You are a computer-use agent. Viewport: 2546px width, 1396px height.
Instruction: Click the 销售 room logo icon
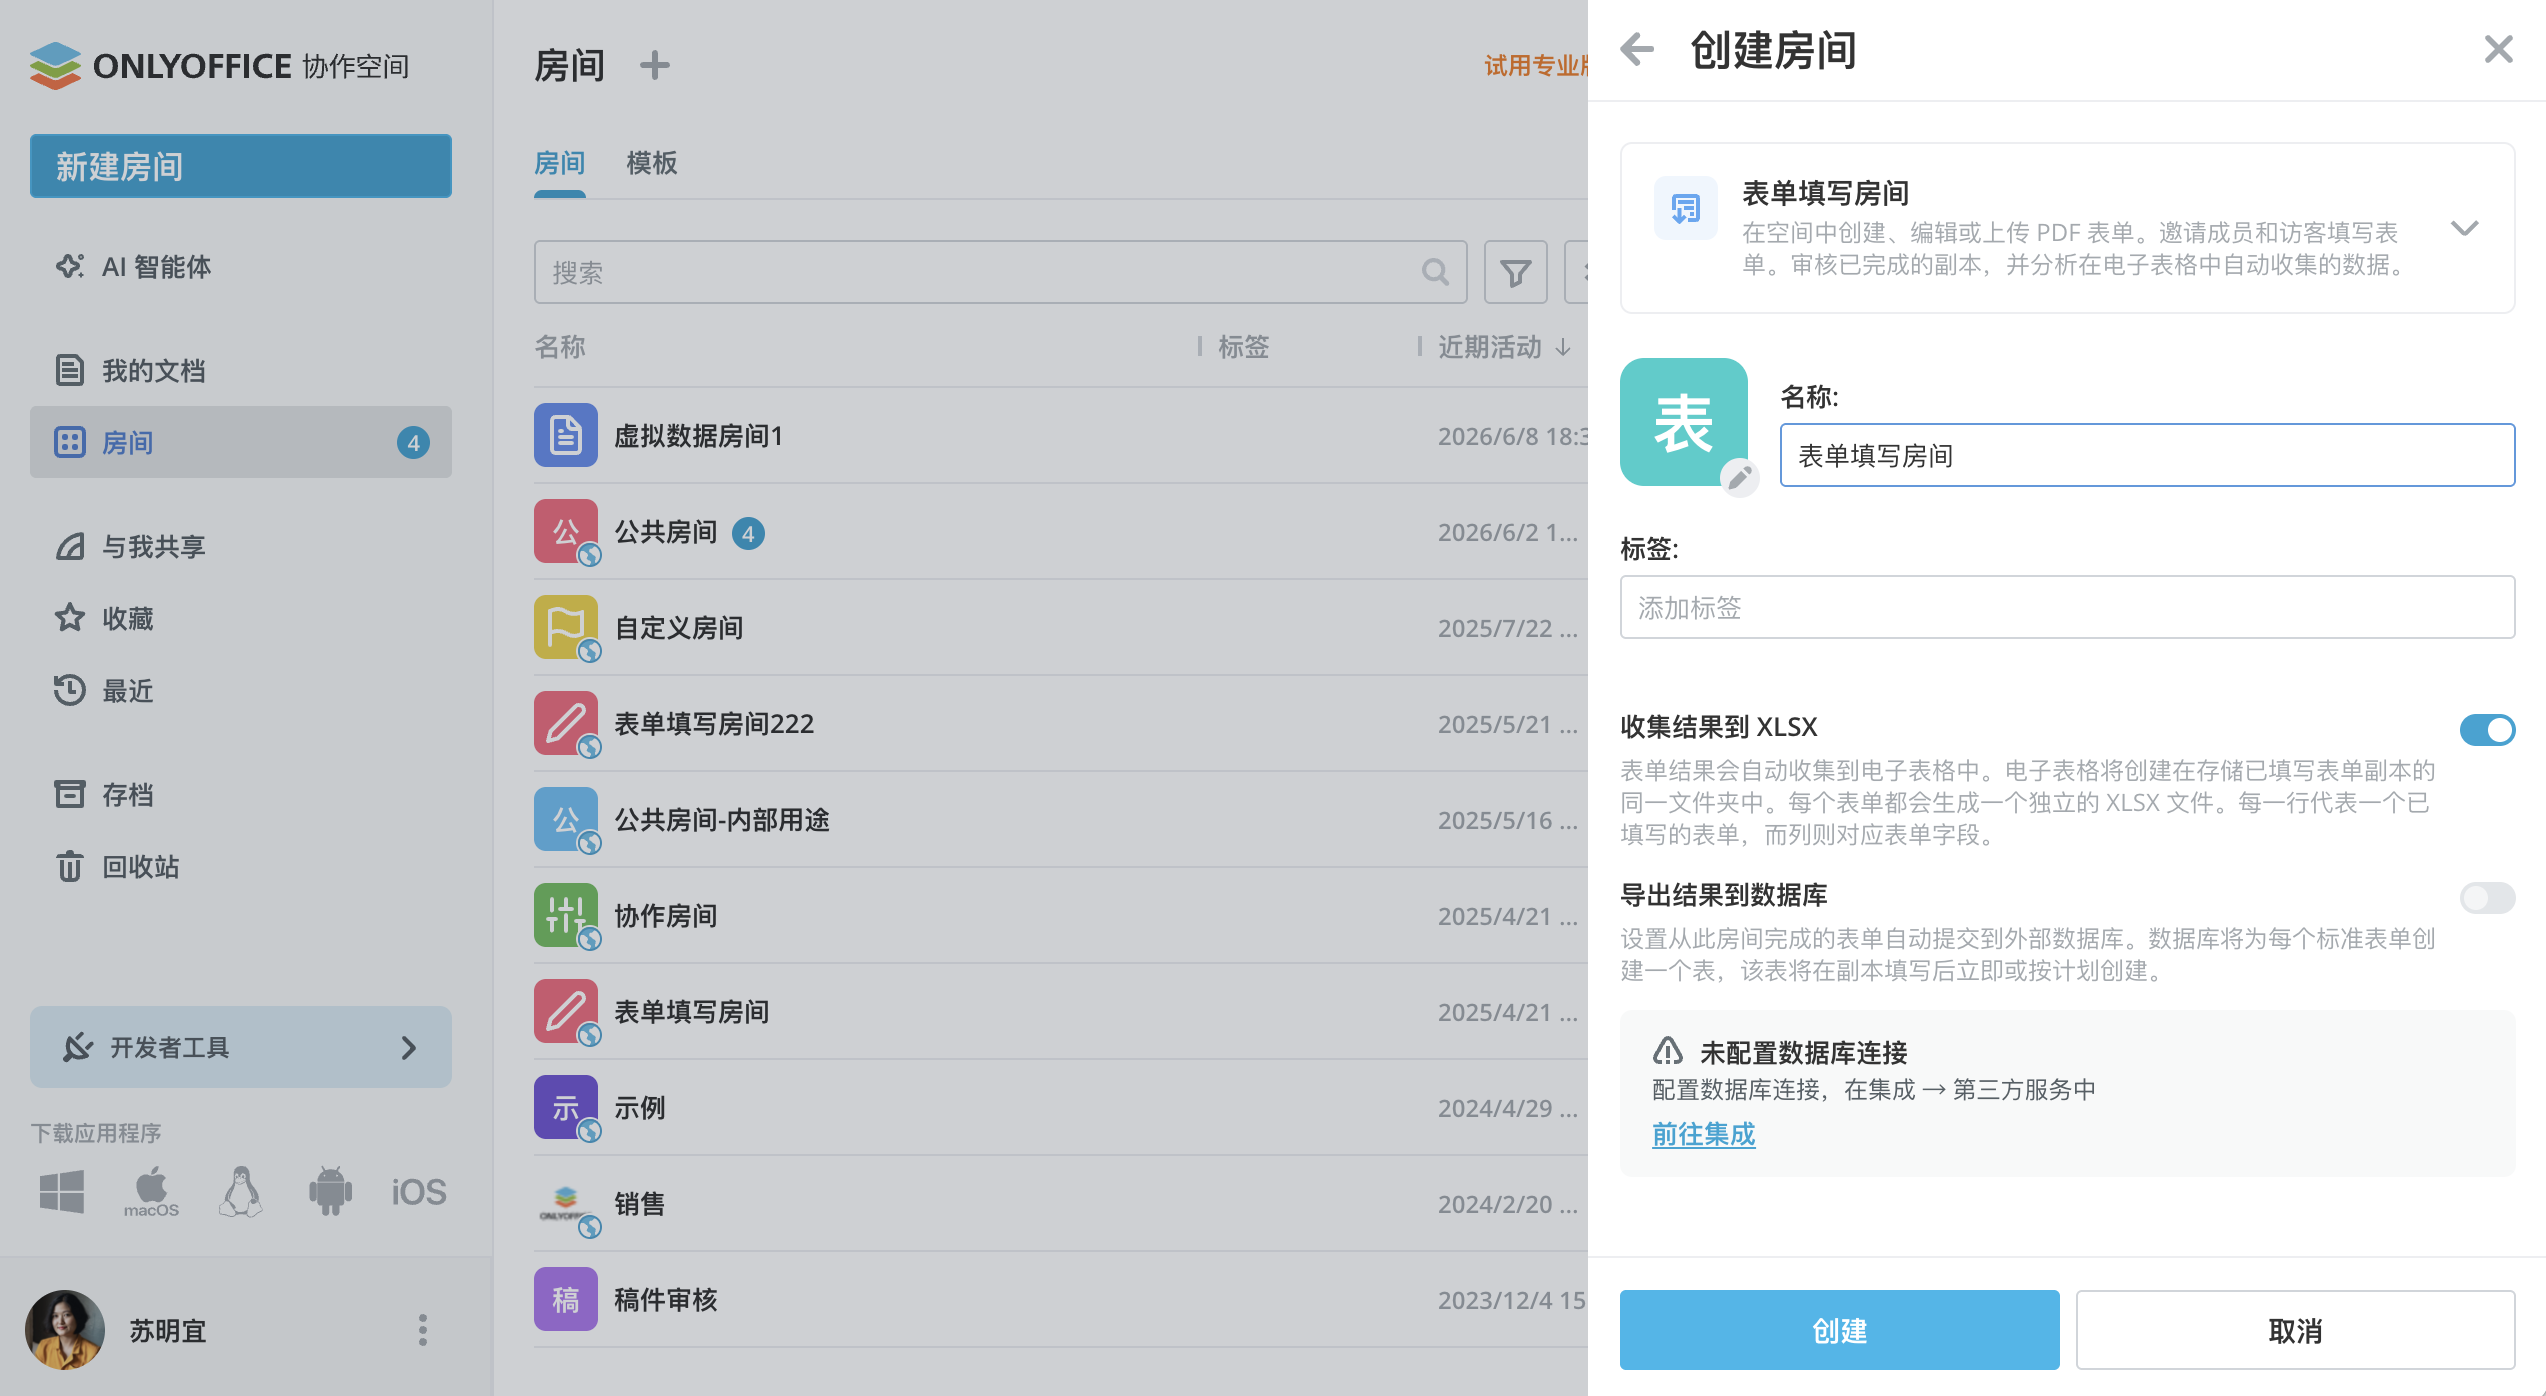click(x=566, y=1203)
